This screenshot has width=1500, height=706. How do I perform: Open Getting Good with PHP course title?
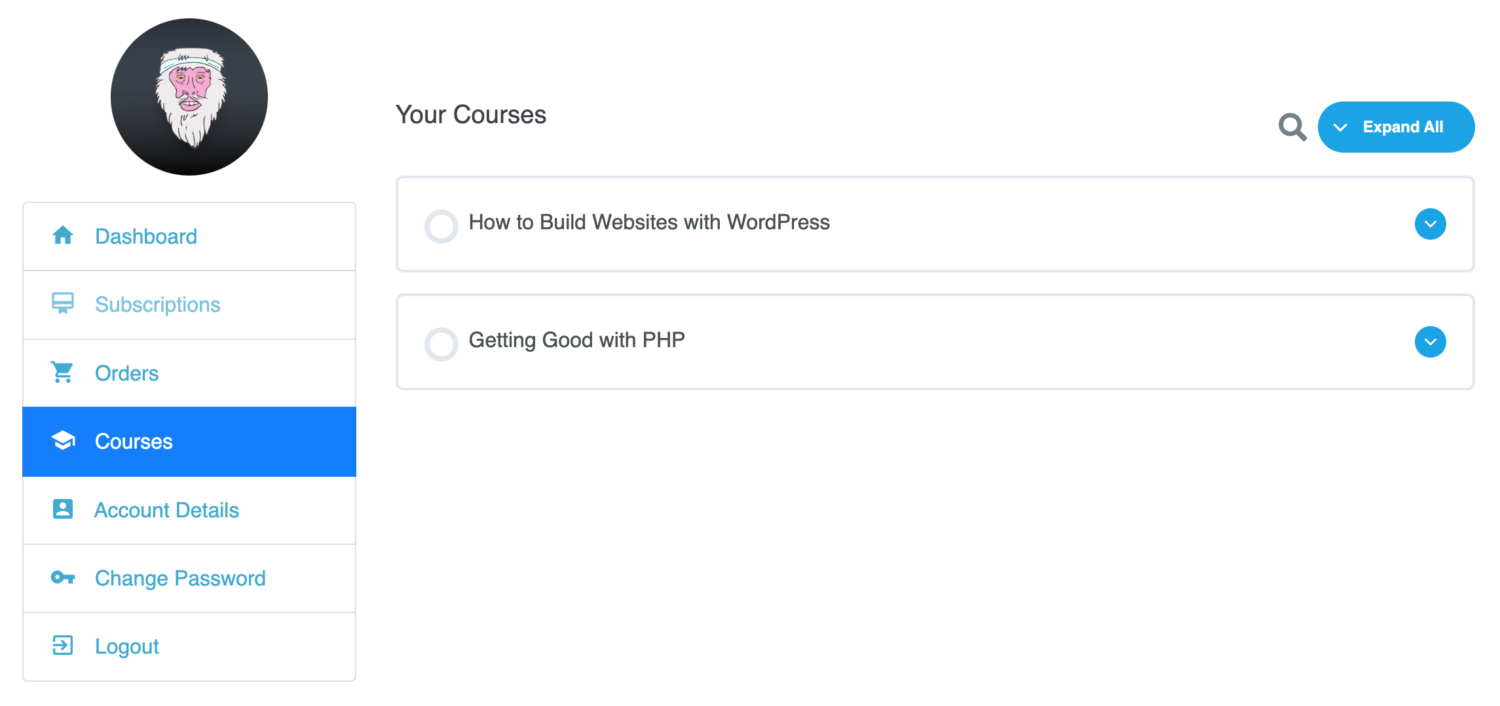tap(577, 340)
